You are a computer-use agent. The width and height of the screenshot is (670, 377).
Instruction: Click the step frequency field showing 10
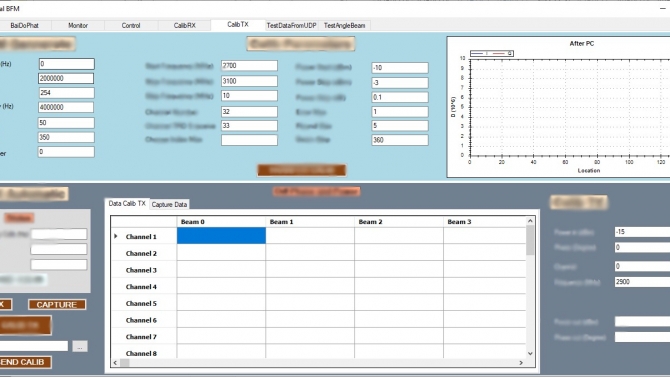point(249,96)
